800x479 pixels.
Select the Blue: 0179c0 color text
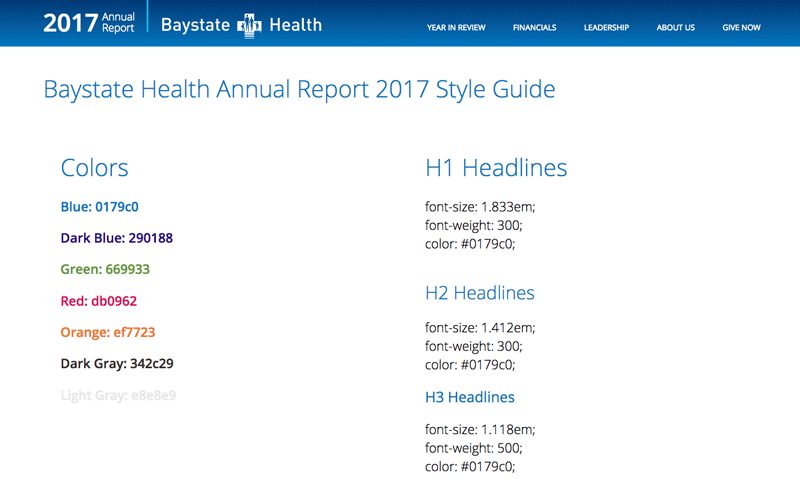pyautogui.click(x=99, y=207)
